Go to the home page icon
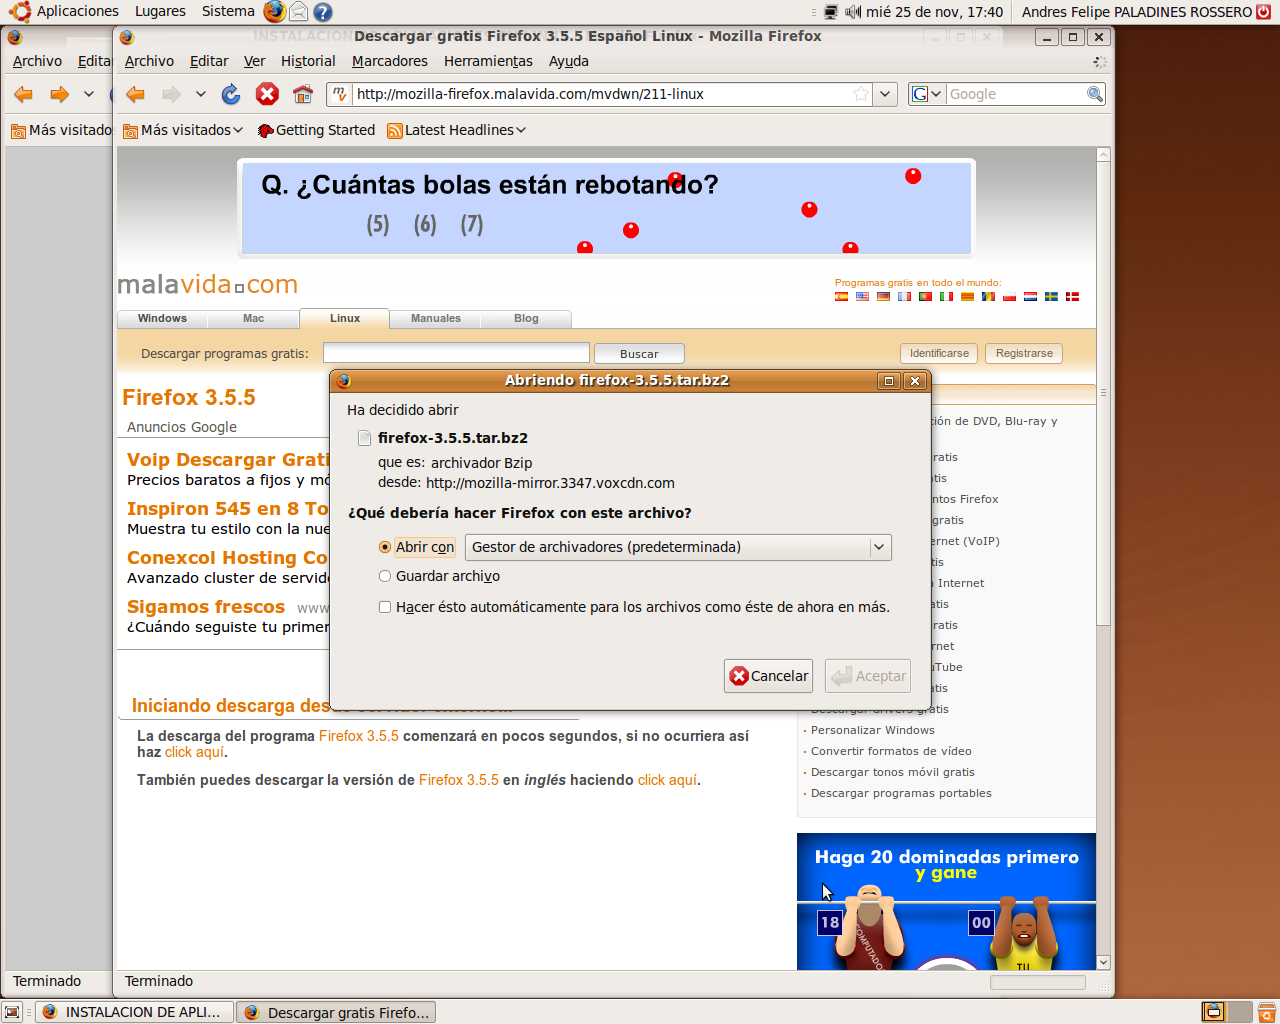 click(303, 94)
